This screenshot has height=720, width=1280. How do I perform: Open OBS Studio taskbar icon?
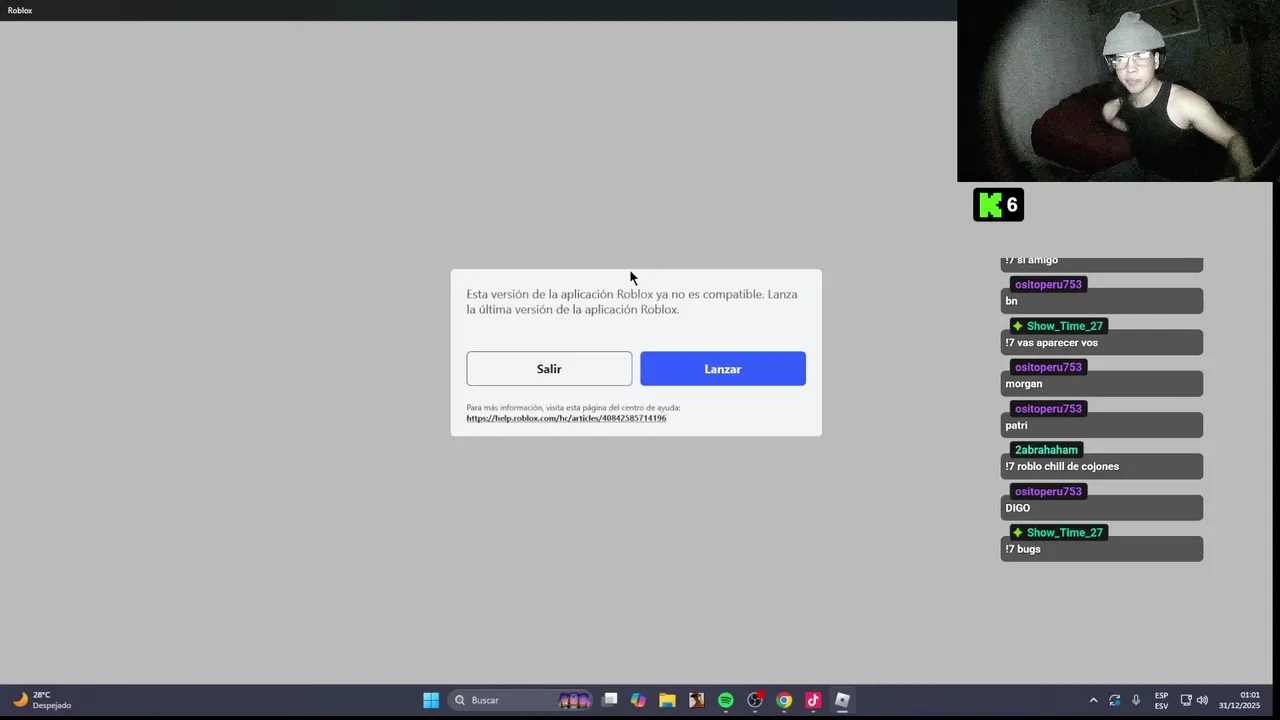[755, 700]
